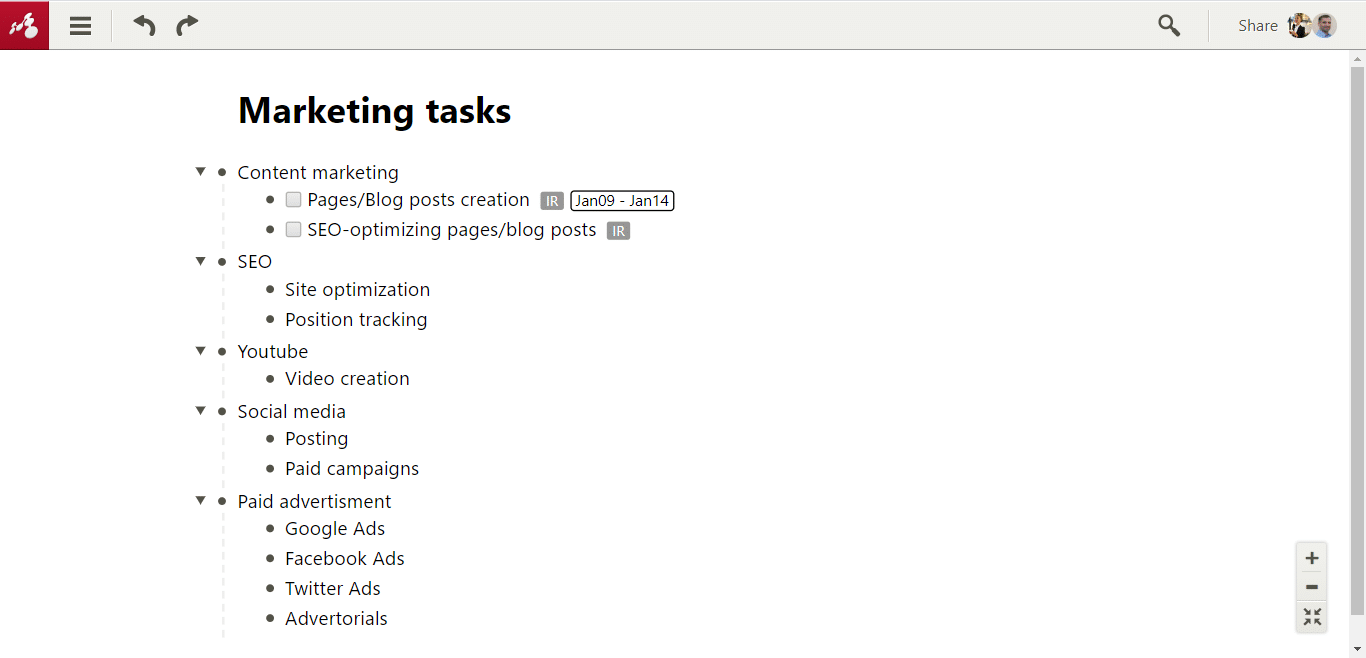Check the Pages/Blog posts creation checkbox
The width and height of the screenshot is (1366, 658).
point(293,200)
